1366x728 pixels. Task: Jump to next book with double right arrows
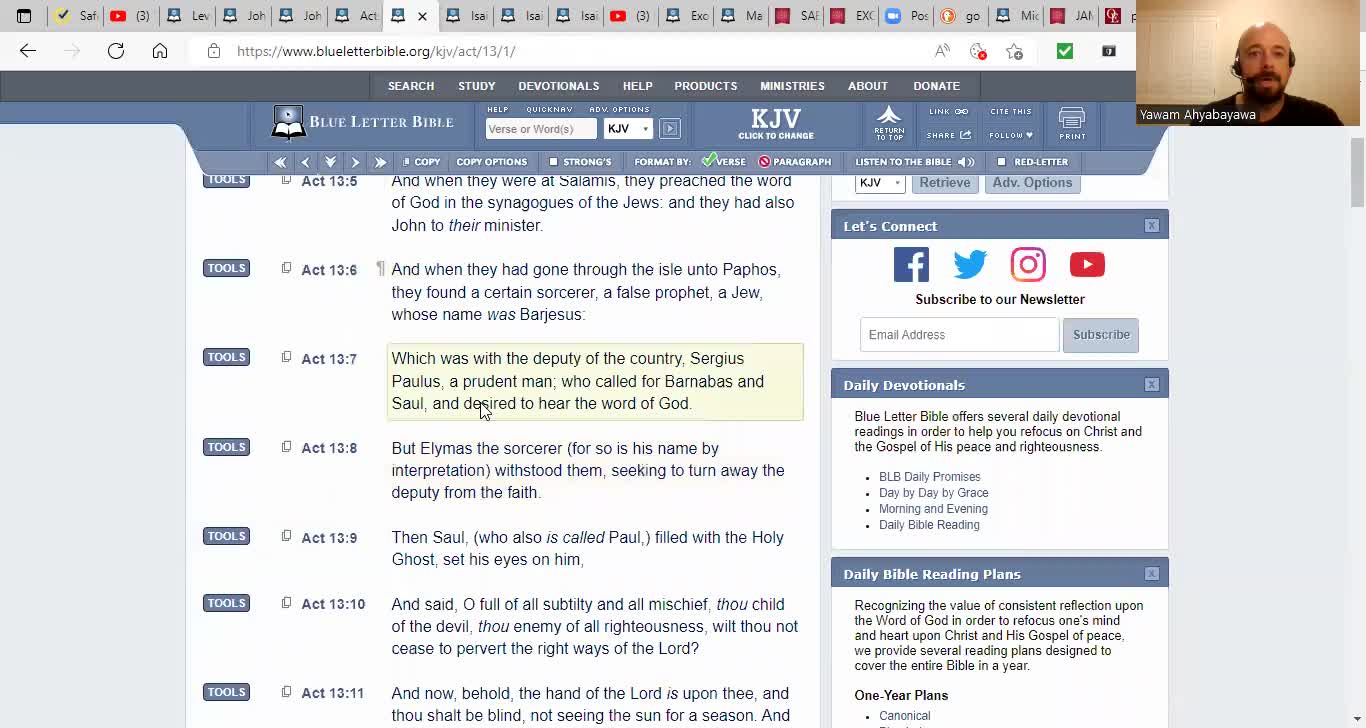click(380, 162)
